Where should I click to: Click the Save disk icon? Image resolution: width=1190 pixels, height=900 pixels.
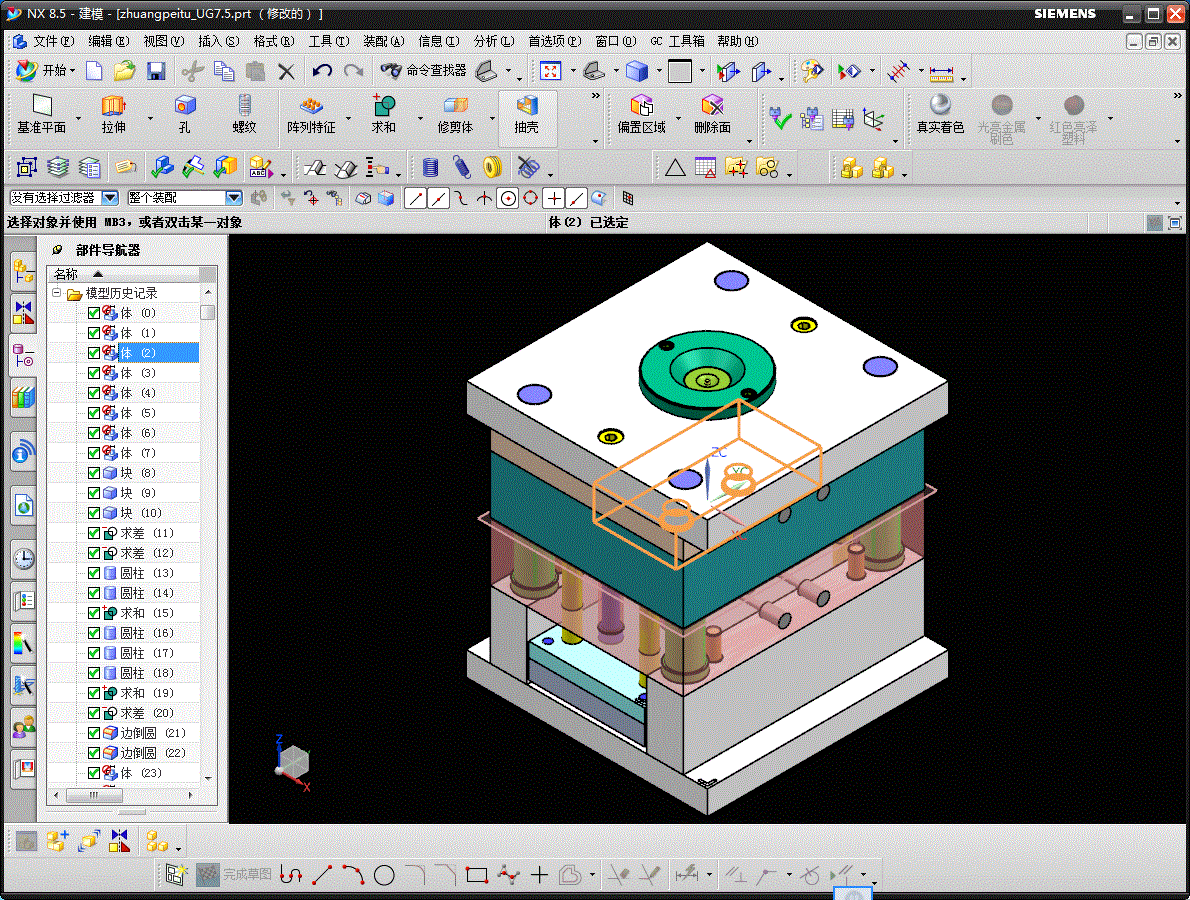156,71
